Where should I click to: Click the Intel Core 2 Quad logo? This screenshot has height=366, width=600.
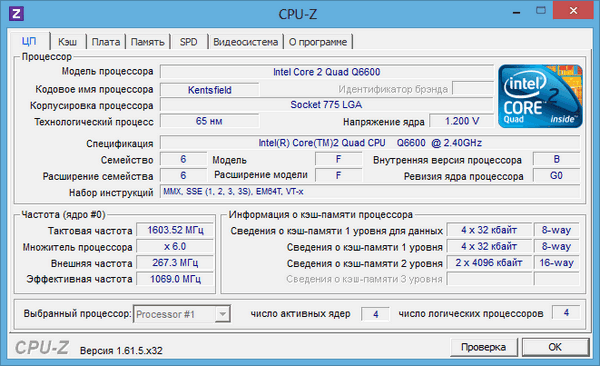pos(540,96)
